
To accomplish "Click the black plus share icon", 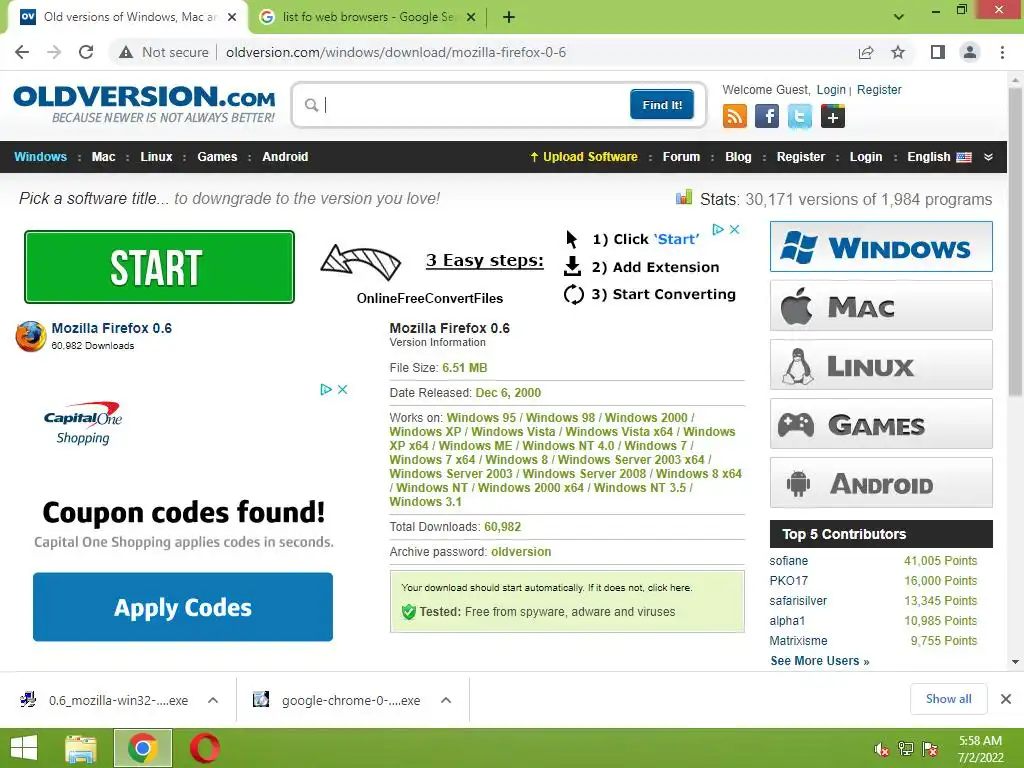I will point(833,116).
